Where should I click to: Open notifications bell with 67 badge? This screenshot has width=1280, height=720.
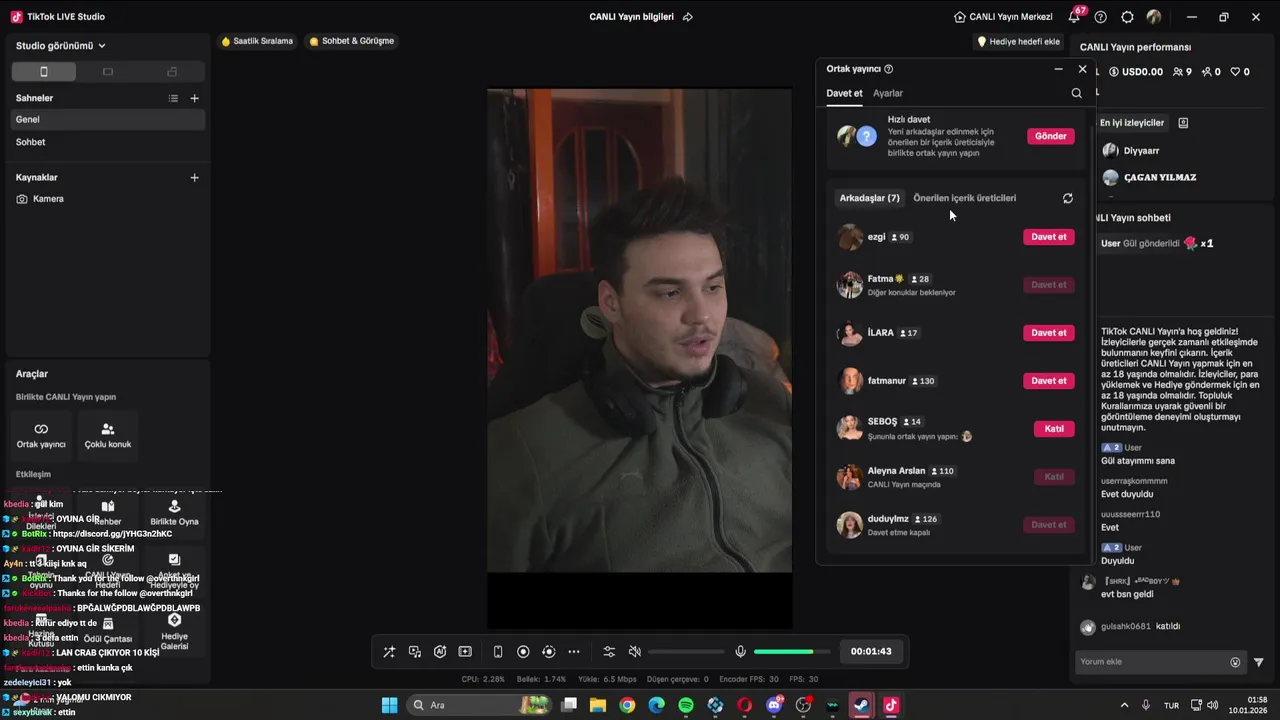[1074, 16]
